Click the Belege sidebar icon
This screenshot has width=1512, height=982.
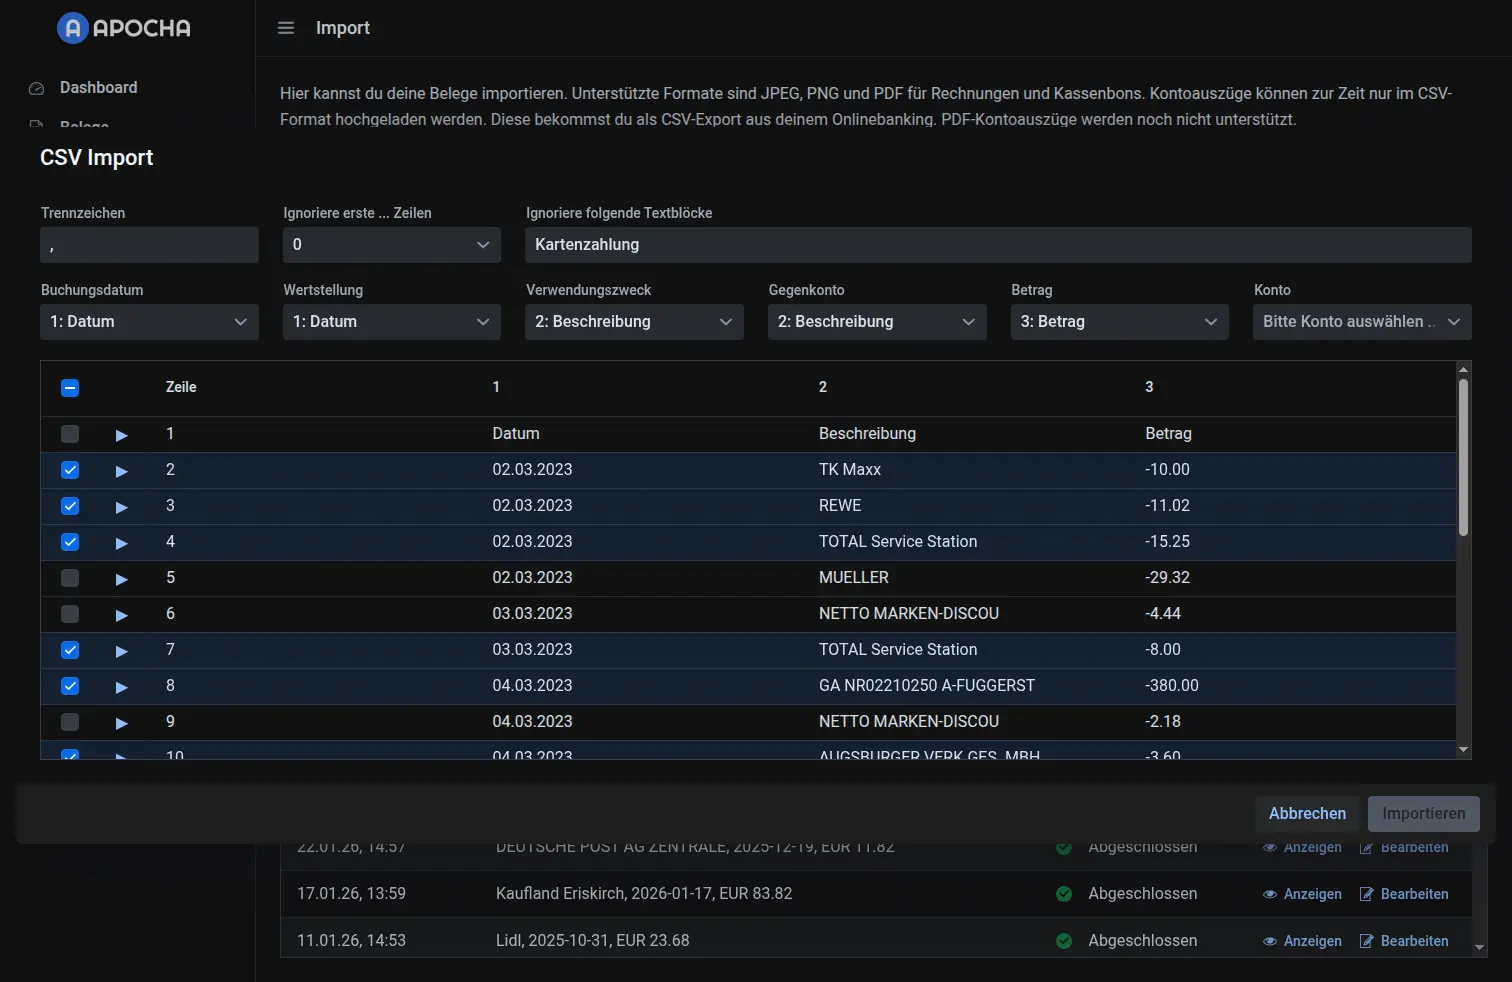36,126
